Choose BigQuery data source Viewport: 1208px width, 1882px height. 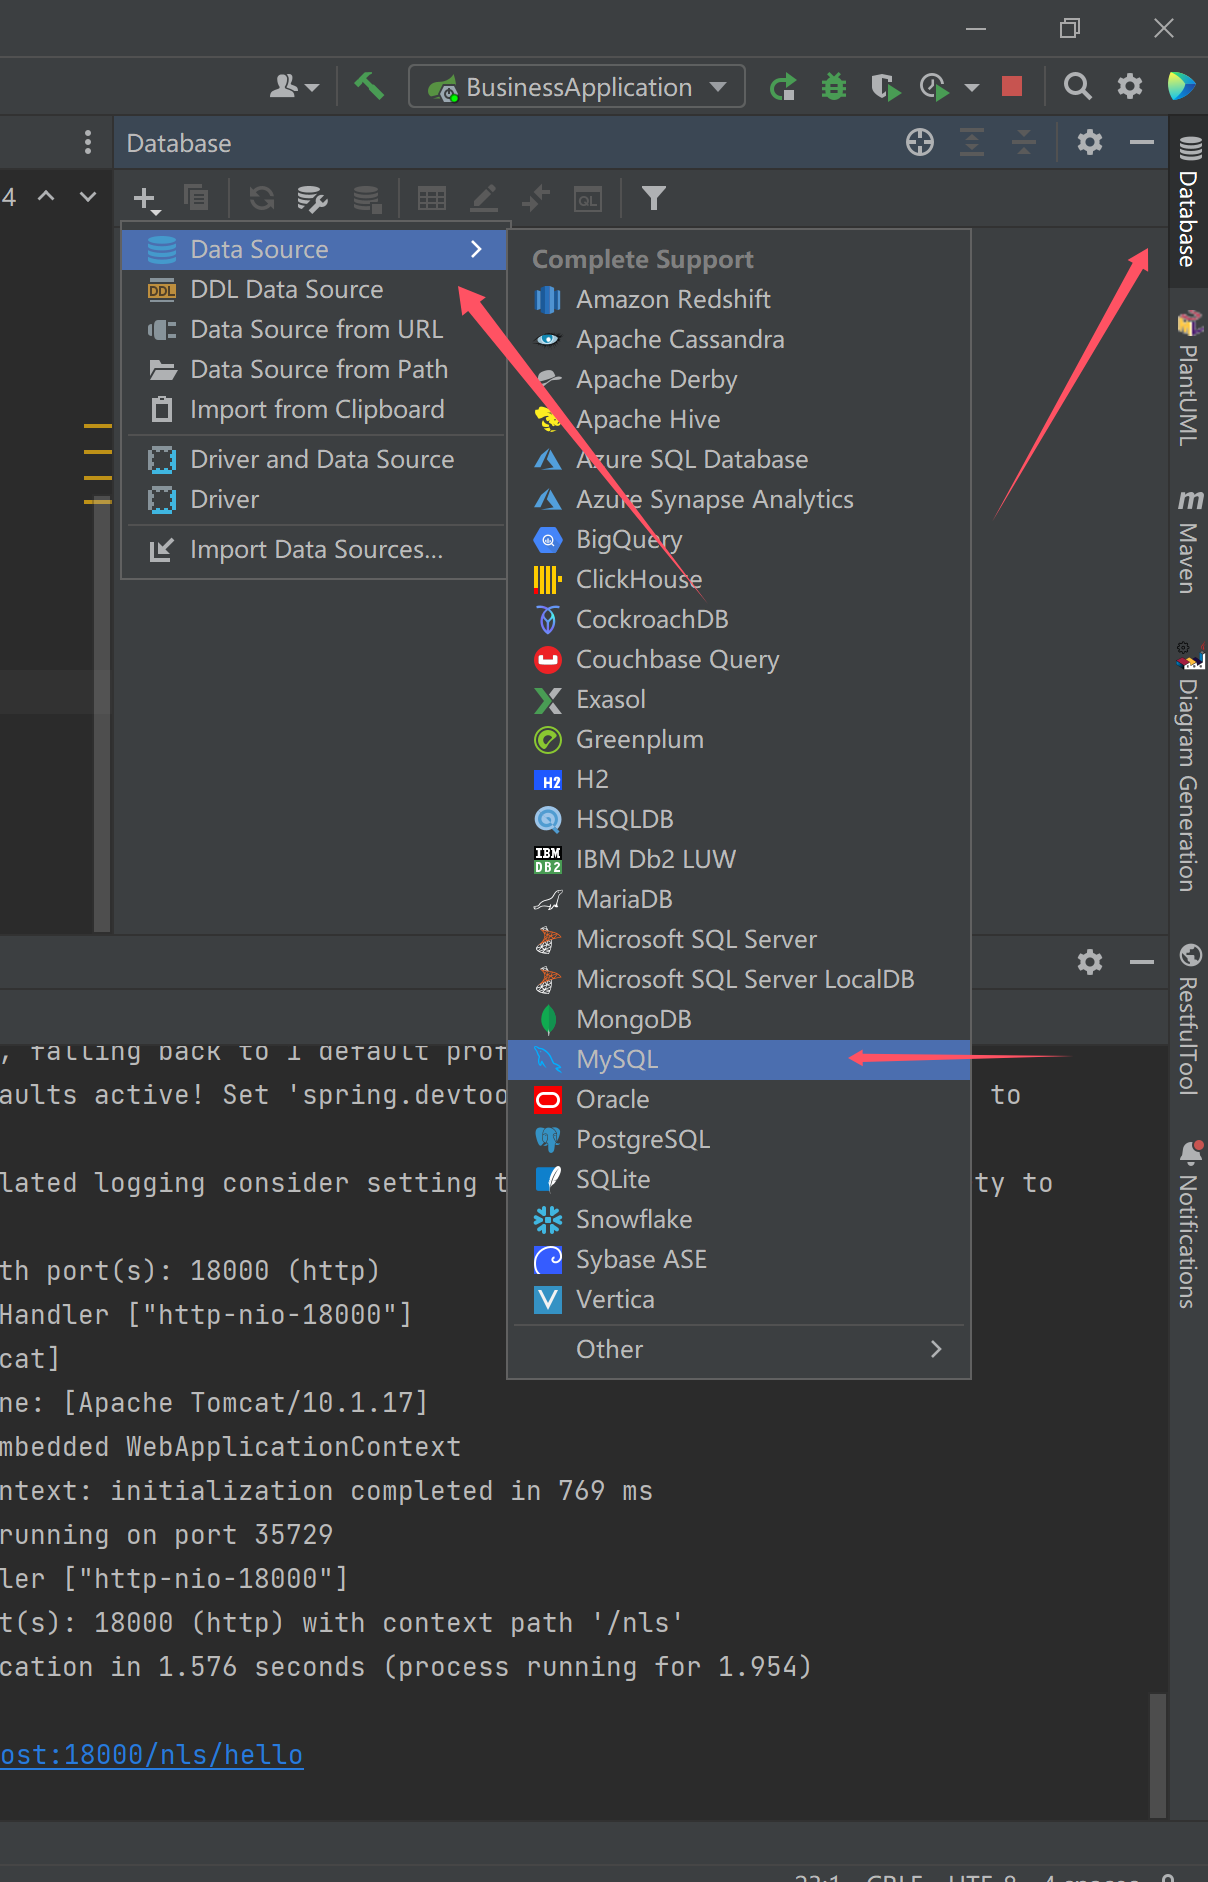click(x=739, y=539)
